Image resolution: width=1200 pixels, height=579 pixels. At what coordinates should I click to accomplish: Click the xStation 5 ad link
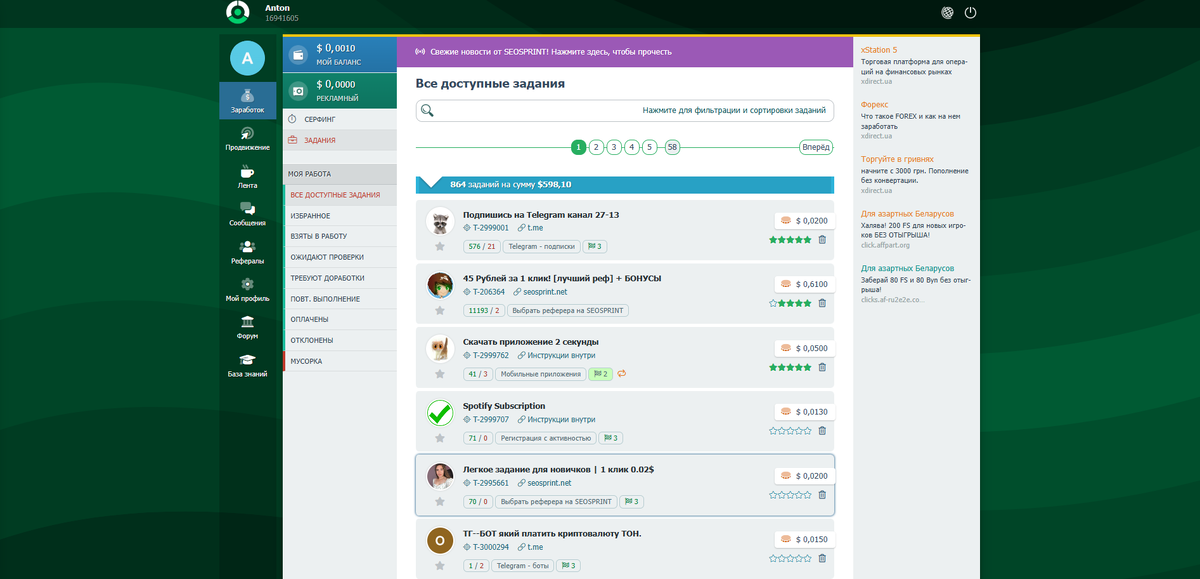click(x=879, y=49)
